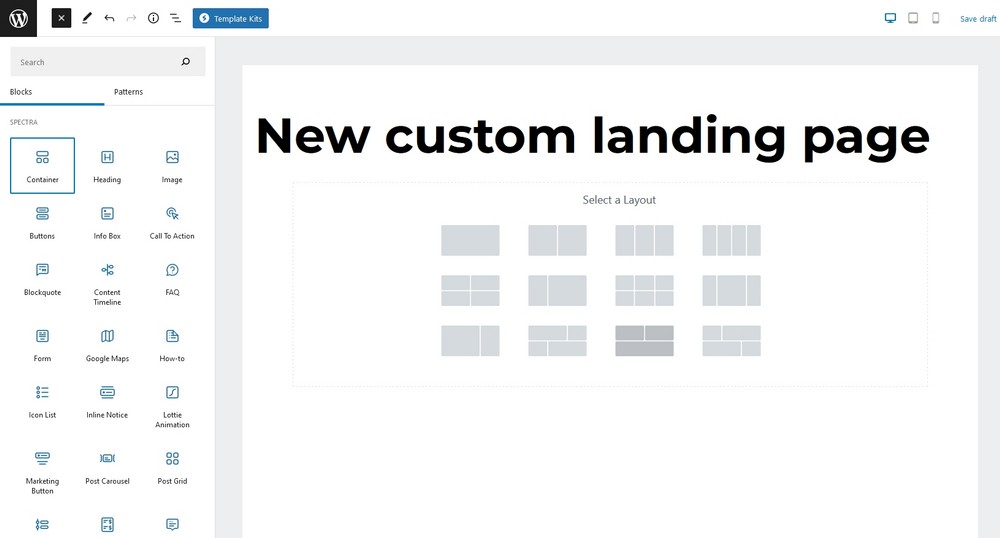Insert the FAQ block

click(x=172, y=279)
